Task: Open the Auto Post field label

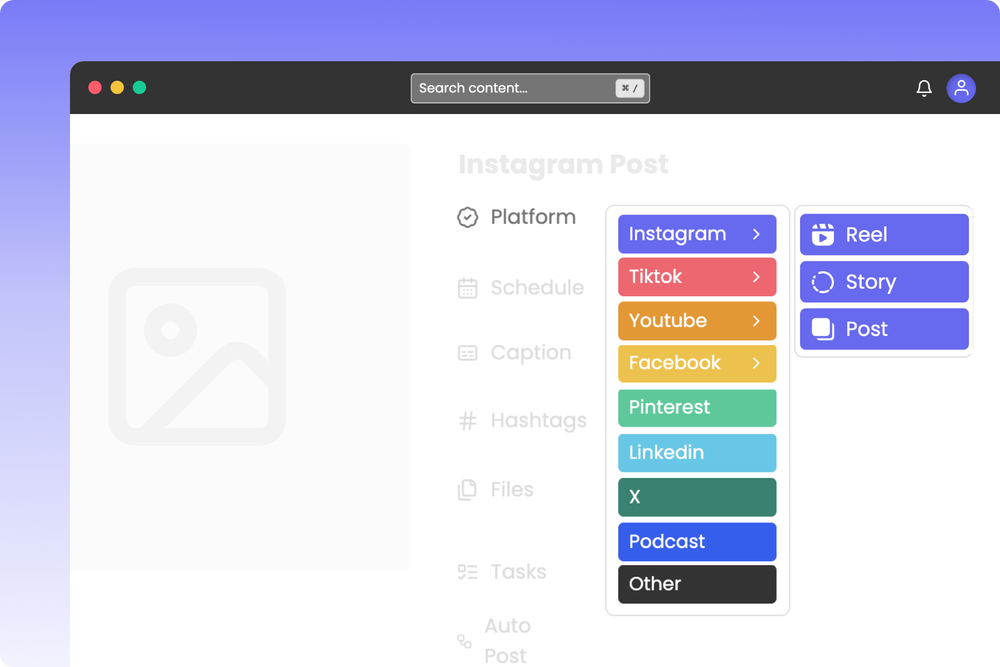Action: [x=507, y=641]
